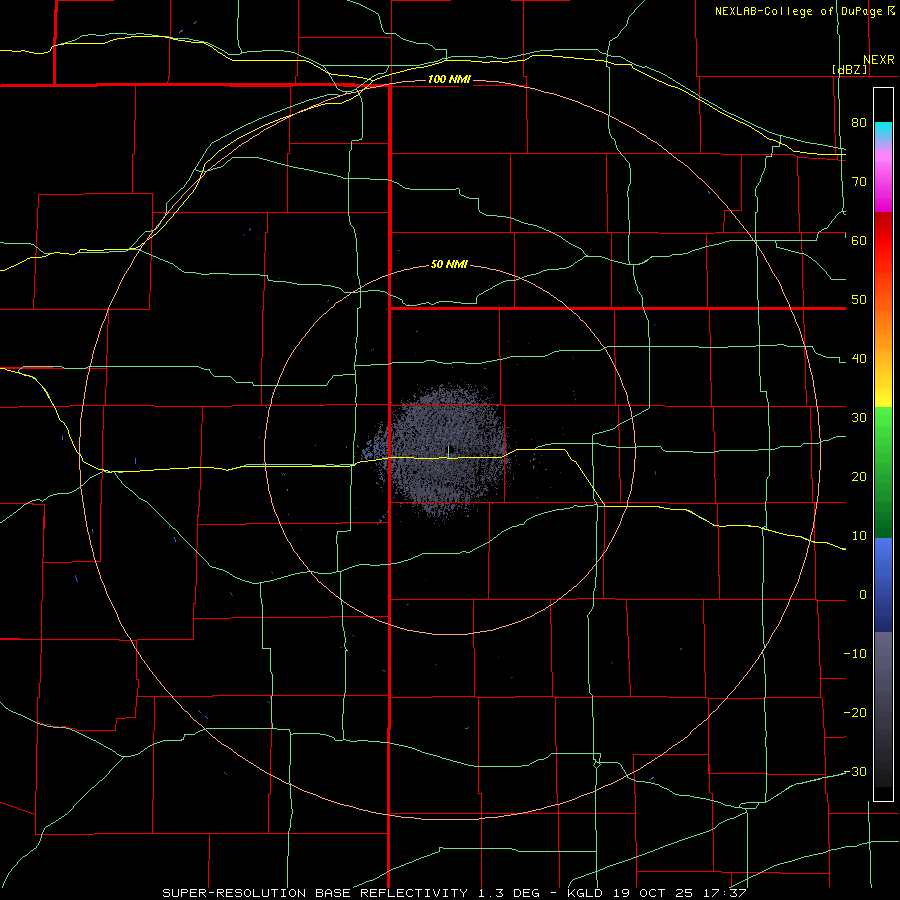Click the 100 NMI range ring label

tap(449, 79)
